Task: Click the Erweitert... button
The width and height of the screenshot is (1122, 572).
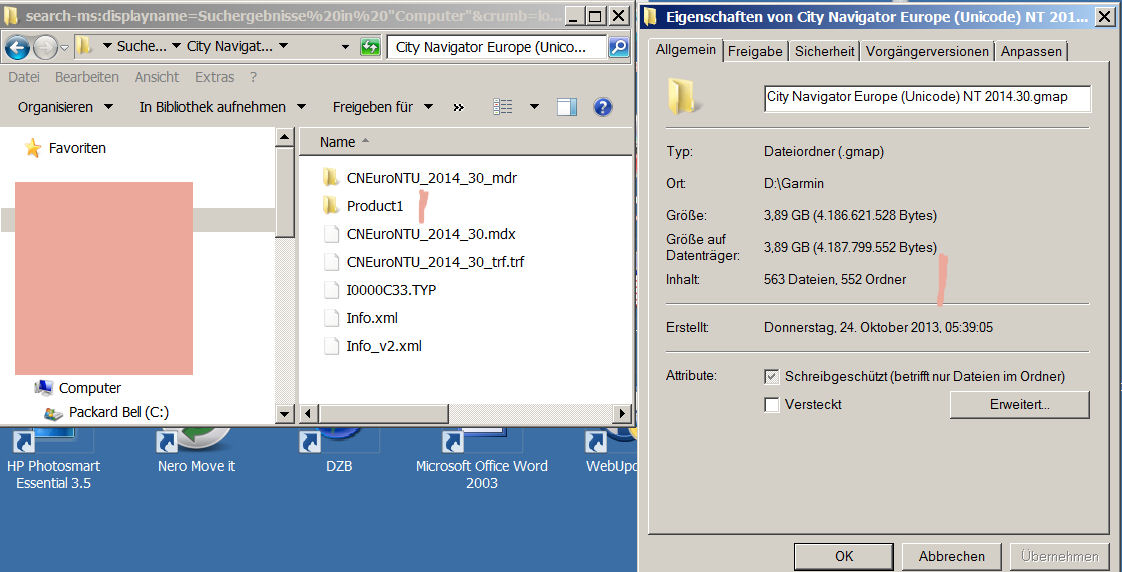Action: [x=1020, y=404]
